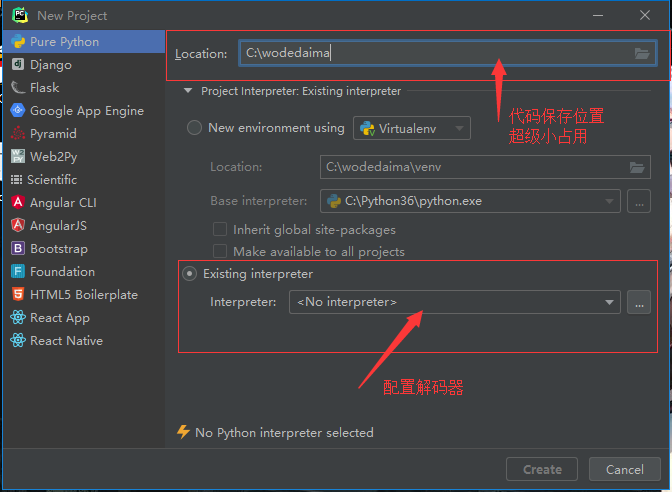
Task: Collapse the Project Interpreter section
Action: click(187, 91)
